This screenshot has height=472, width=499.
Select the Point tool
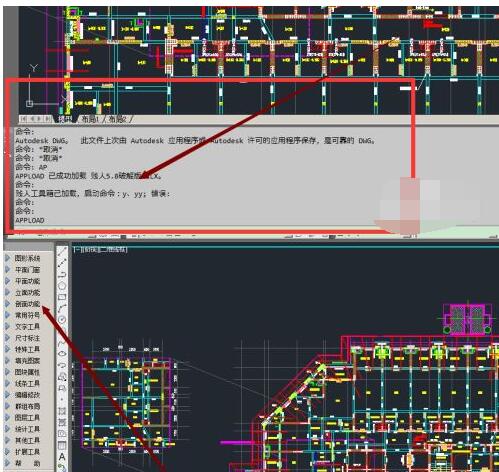point(62,399)
